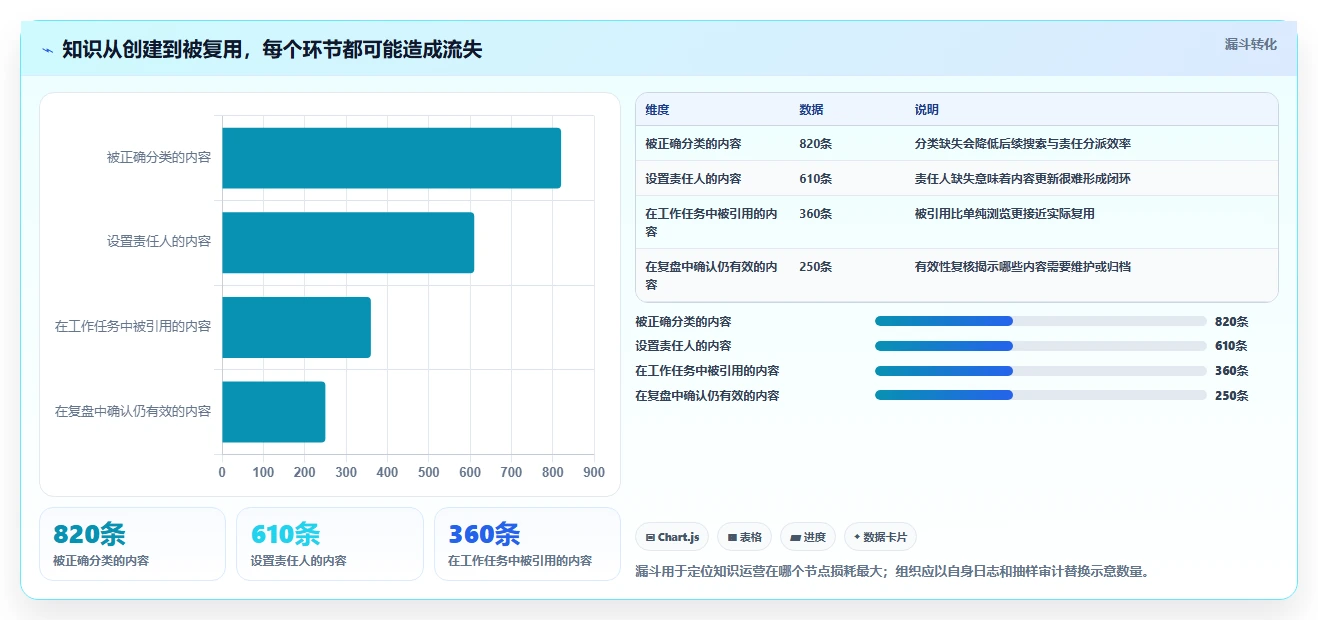Click the 数据 column header
This screenshot has width=1318, height=620.
pyautogui.click(x=811, y=110)
